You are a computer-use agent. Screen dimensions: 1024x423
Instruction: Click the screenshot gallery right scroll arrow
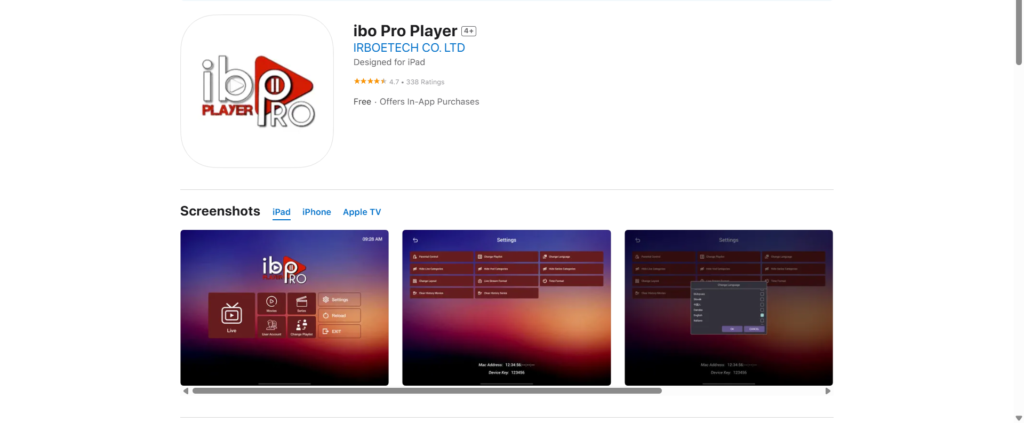(x=828, y=391)
